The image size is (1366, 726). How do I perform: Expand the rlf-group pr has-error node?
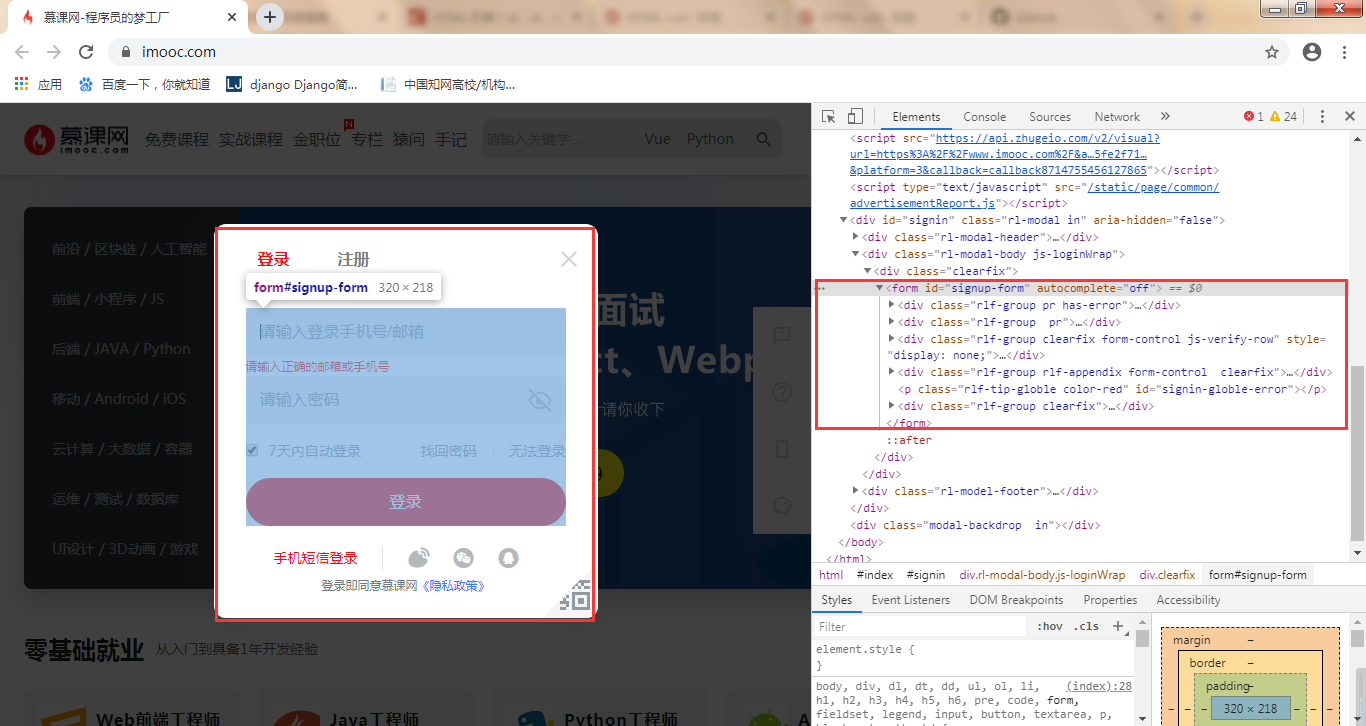click(x=891, y=305)
